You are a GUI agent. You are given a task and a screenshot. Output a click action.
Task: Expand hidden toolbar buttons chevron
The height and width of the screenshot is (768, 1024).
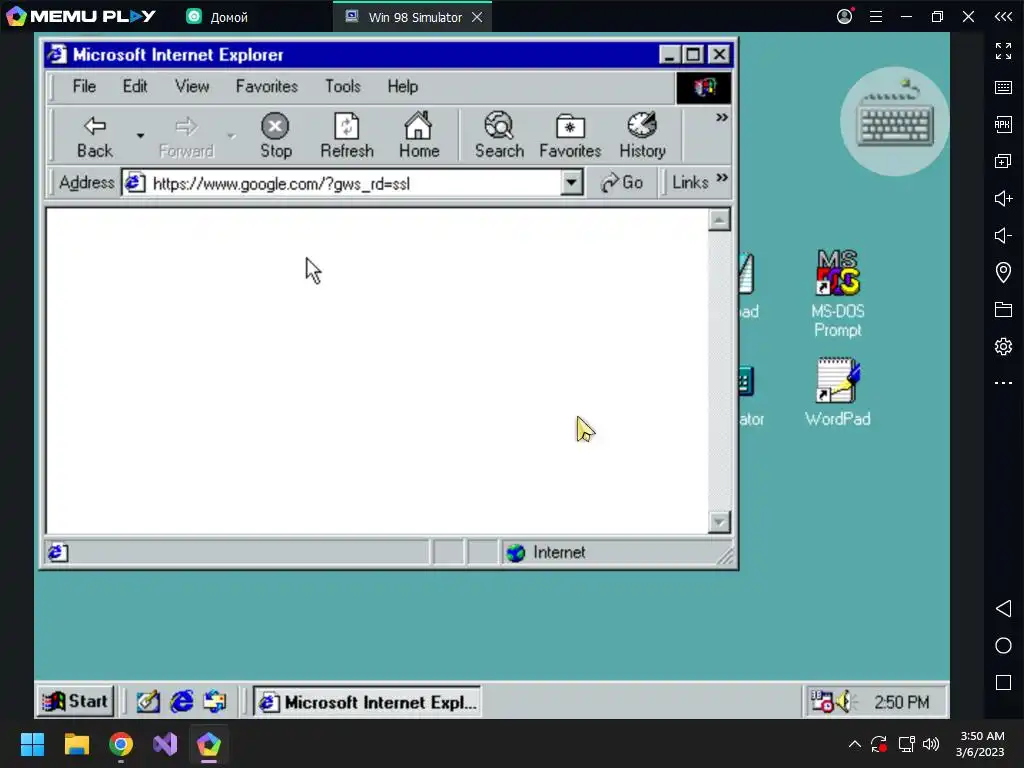tap(721, 118)
